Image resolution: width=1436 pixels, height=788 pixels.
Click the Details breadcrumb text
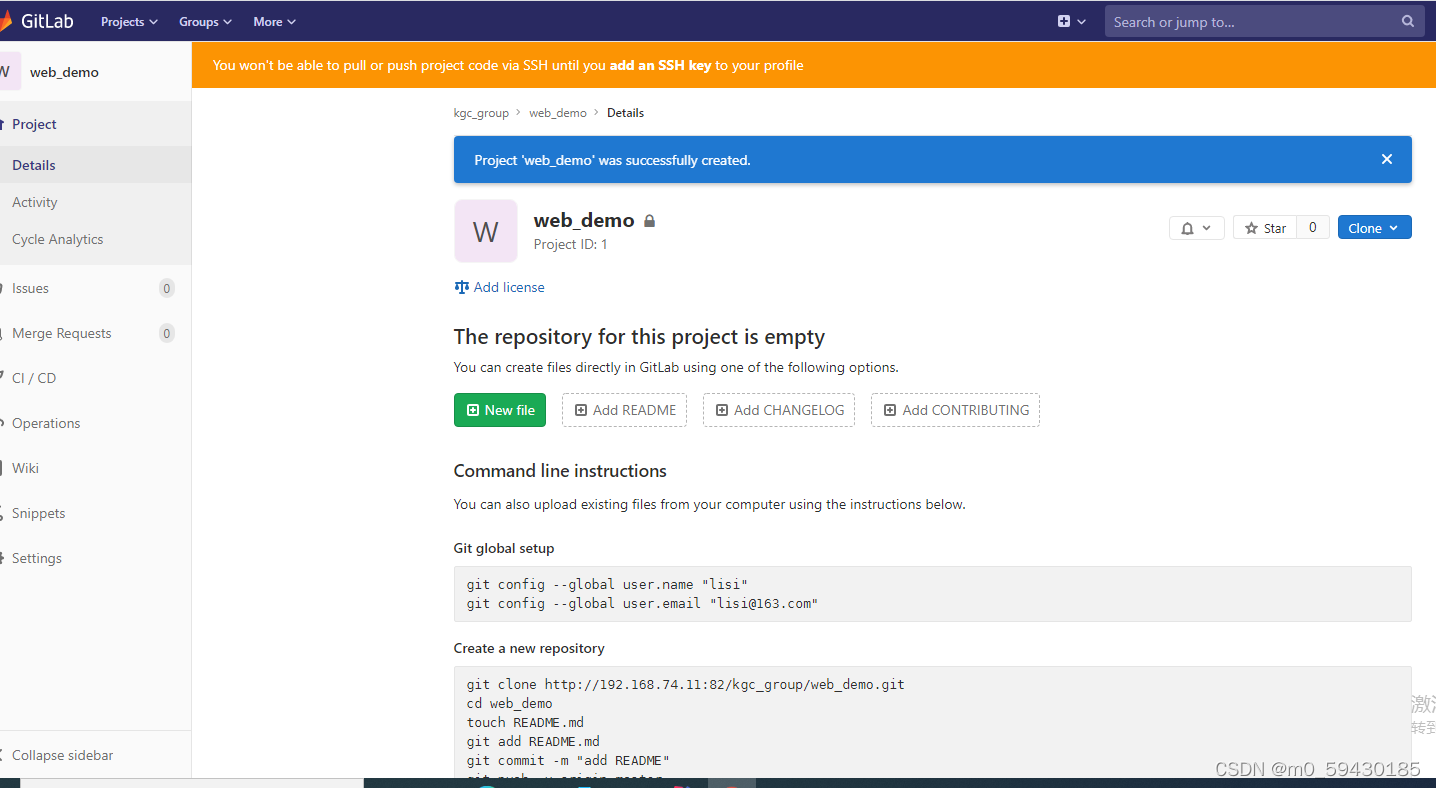click(x=625, y=113)
